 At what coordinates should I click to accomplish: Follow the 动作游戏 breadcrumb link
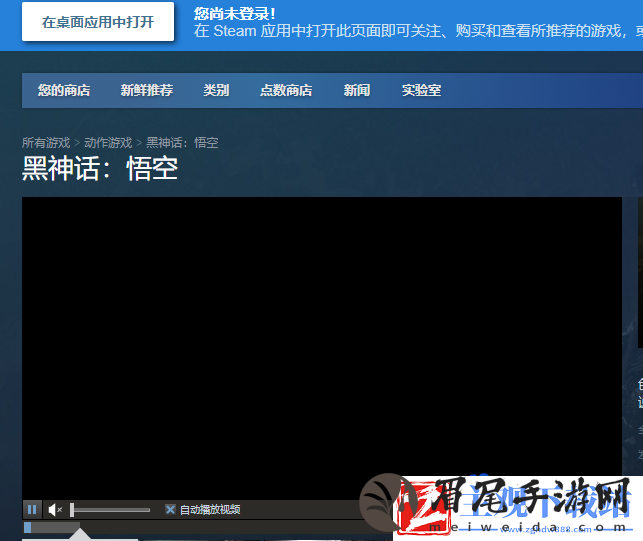coord(108,143)
